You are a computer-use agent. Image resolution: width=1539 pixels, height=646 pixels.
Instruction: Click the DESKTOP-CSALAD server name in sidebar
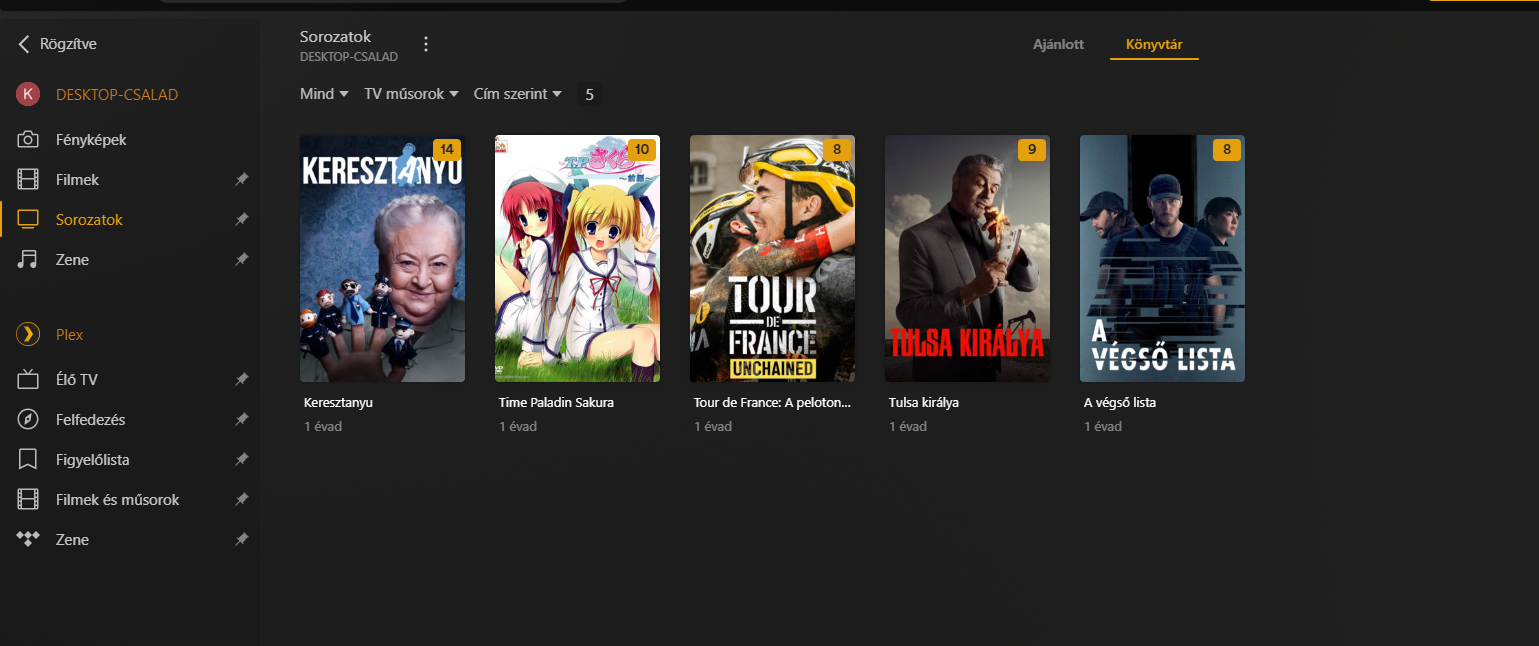117,95
